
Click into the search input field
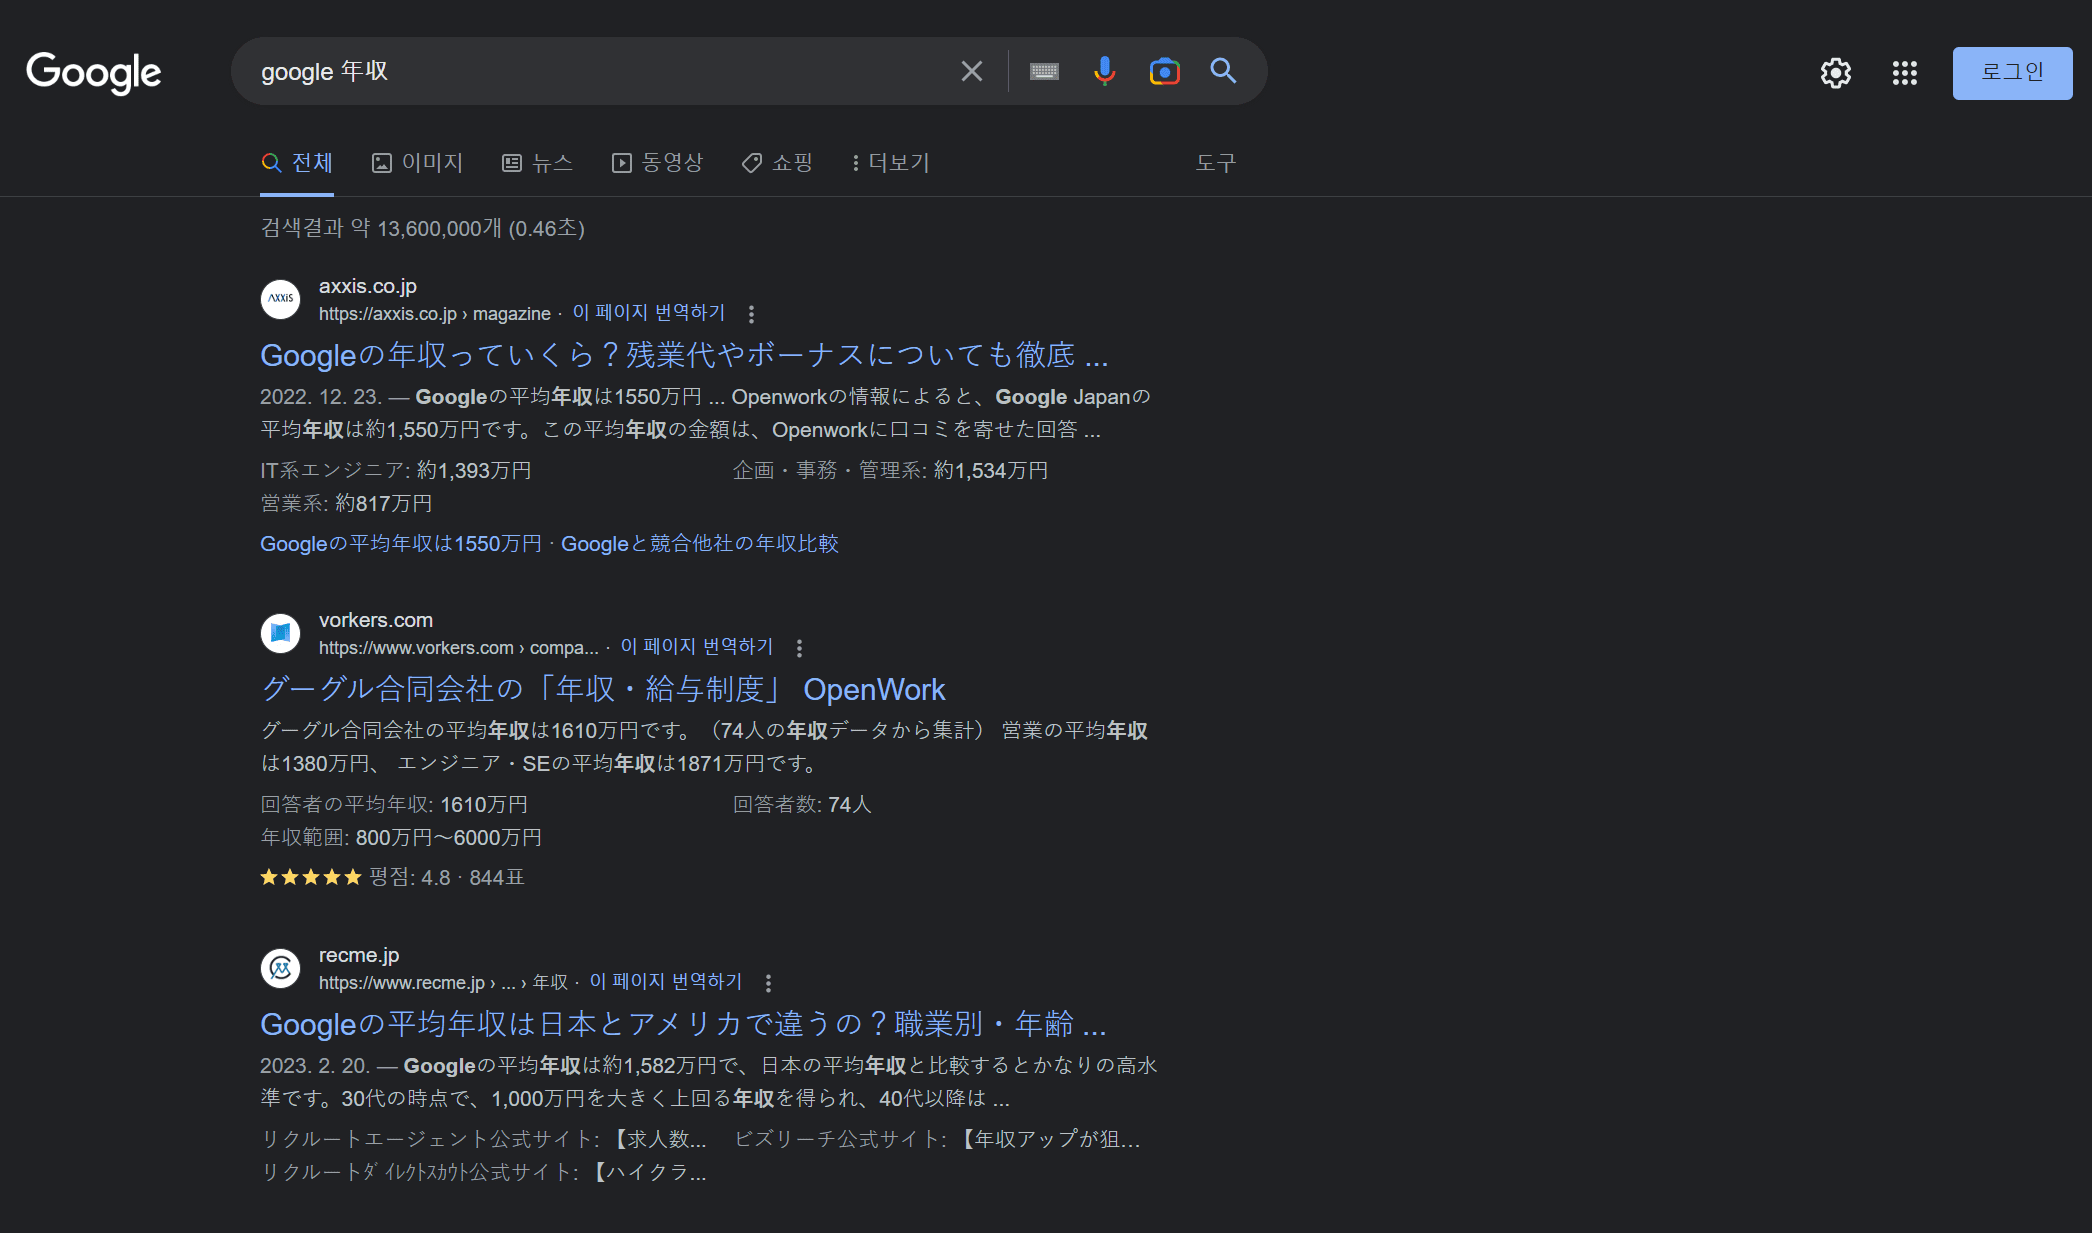coord(600,71)
